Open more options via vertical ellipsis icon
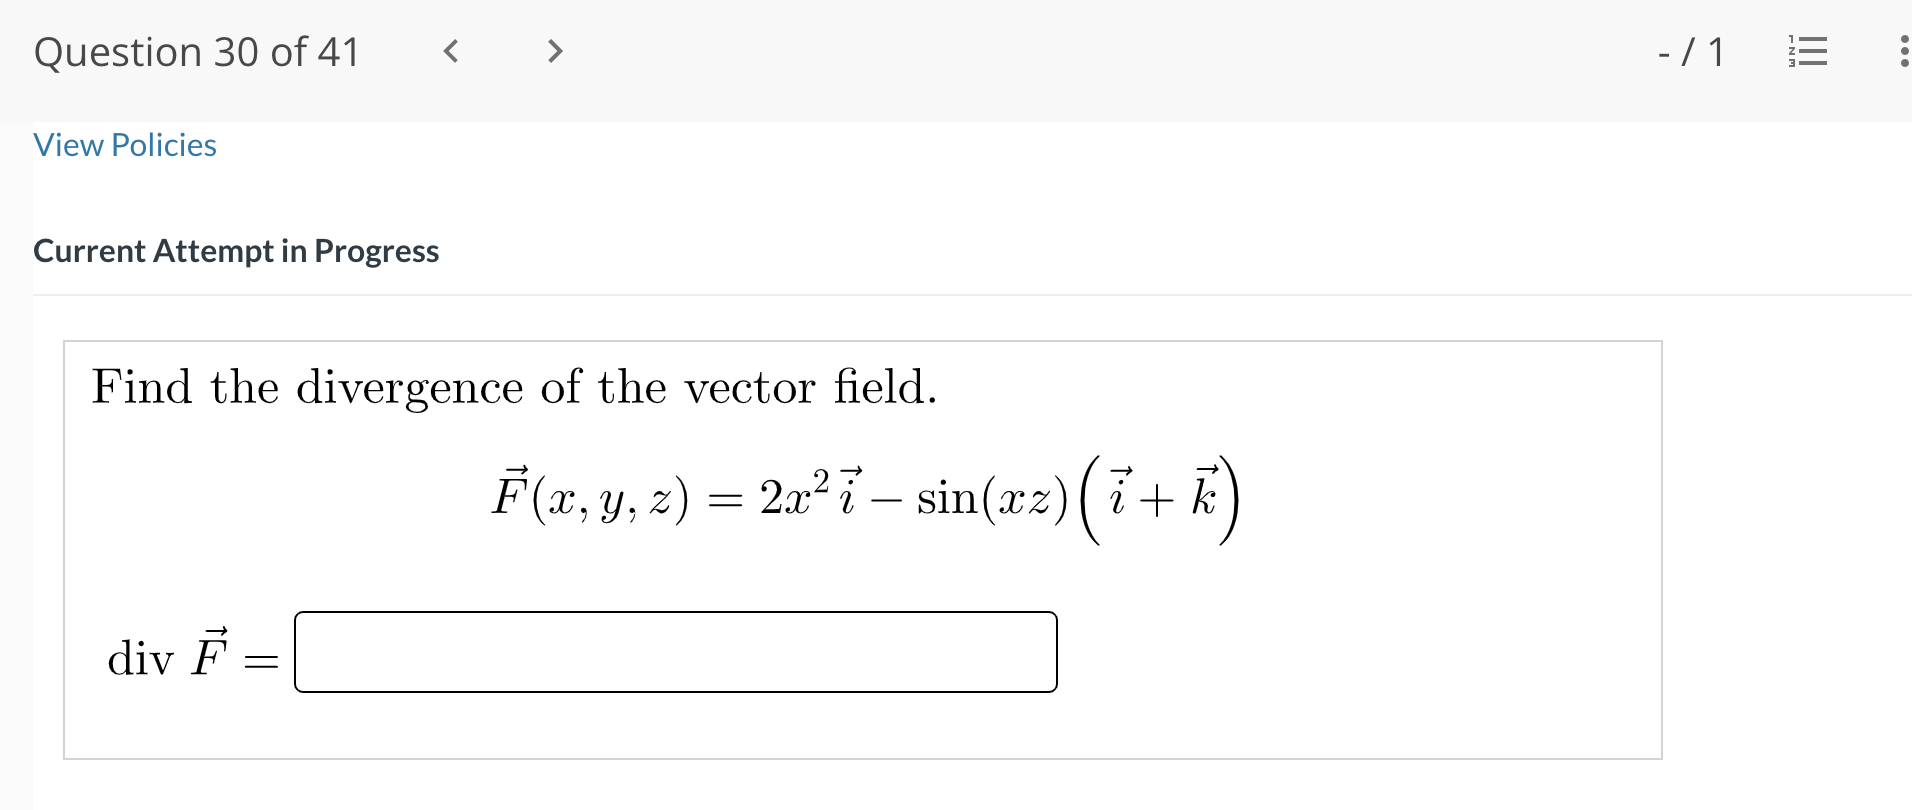 1903,52
